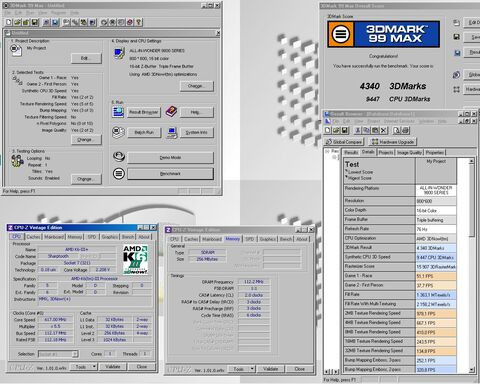Click the Batch Run stacked disks icon
This screenshot has width=480, height=384.
tap(118, 132)
